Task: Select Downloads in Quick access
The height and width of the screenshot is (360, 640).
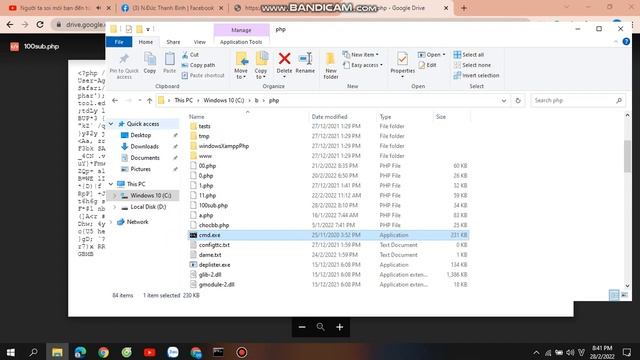Action: [x=144, y=146]
